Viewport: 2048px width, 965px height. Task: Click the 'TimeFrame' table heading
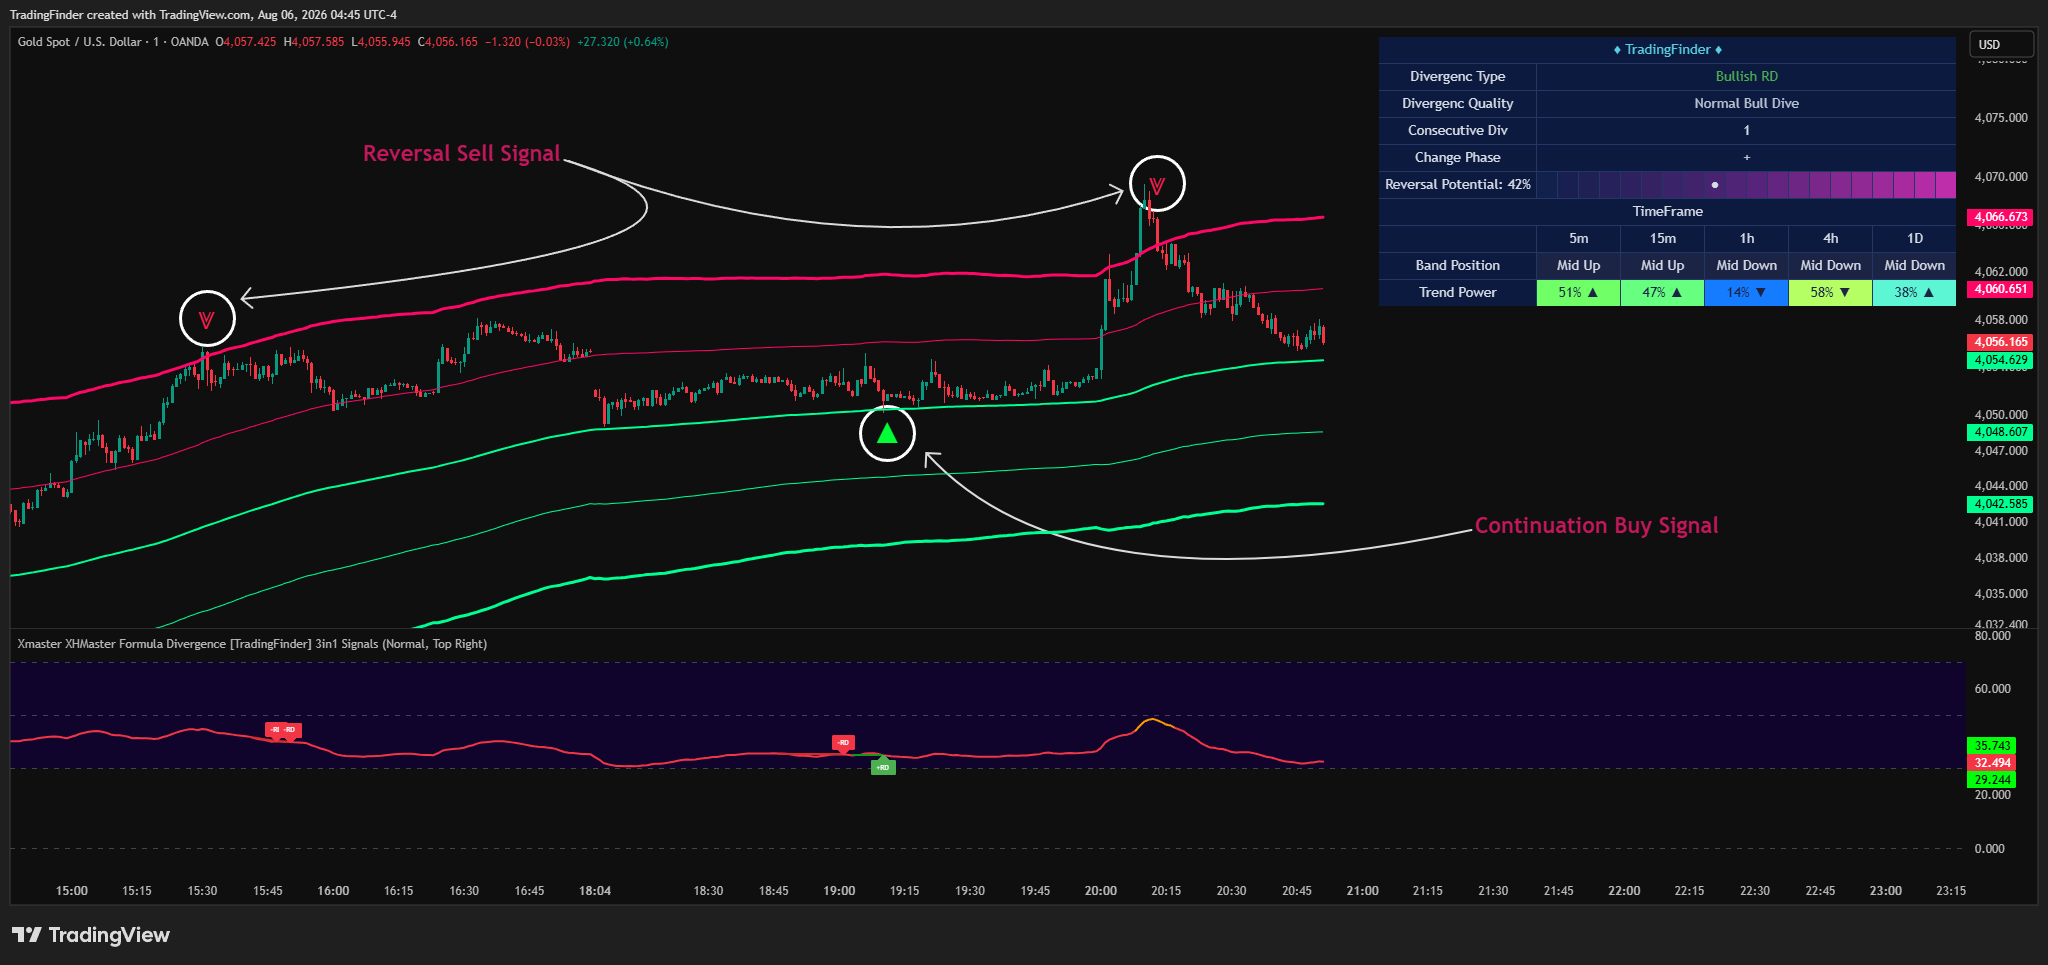coord(1667,212)
